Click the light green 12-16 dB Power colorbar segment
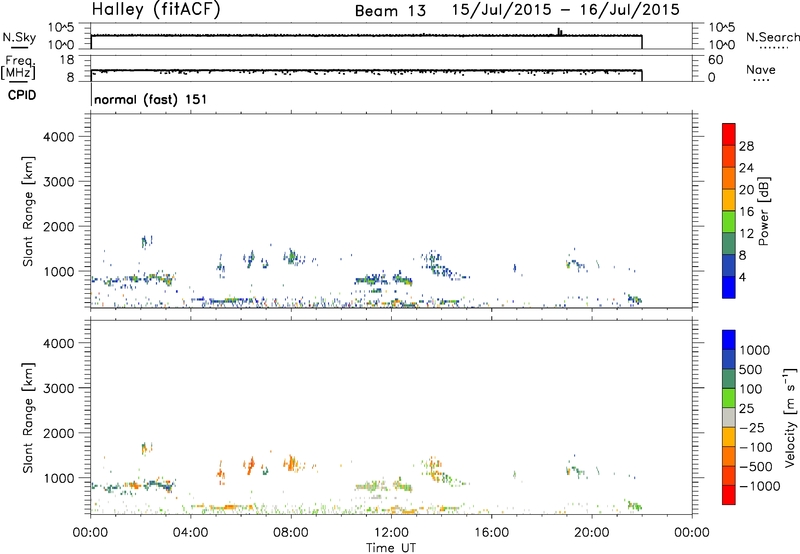800x554 pixels. (729, 221)
